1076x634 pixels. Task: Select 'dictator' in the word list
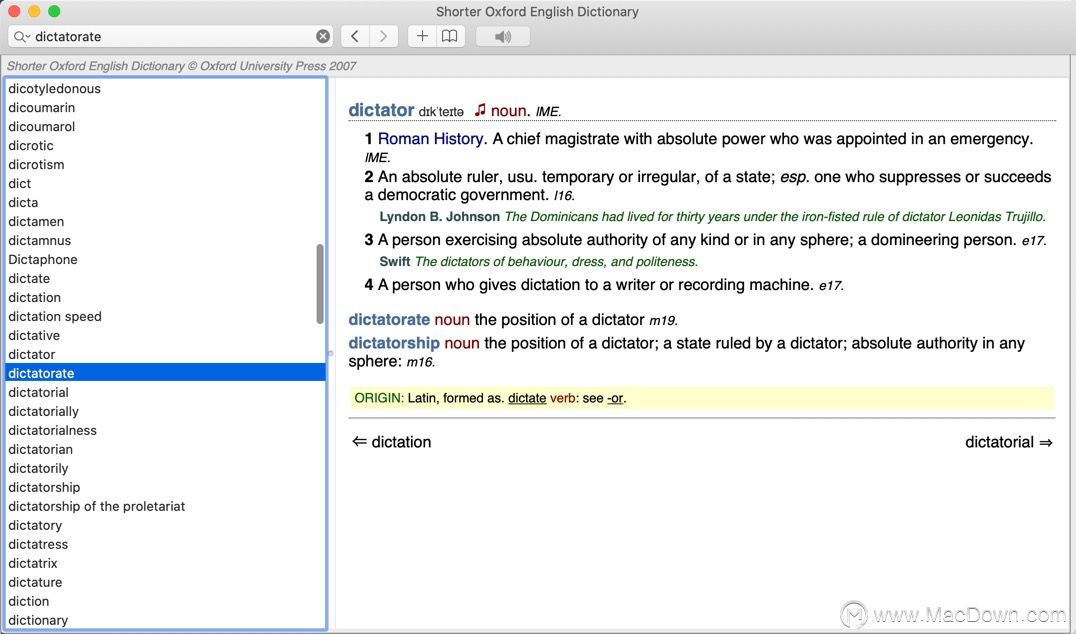click(x=165, y=355)
